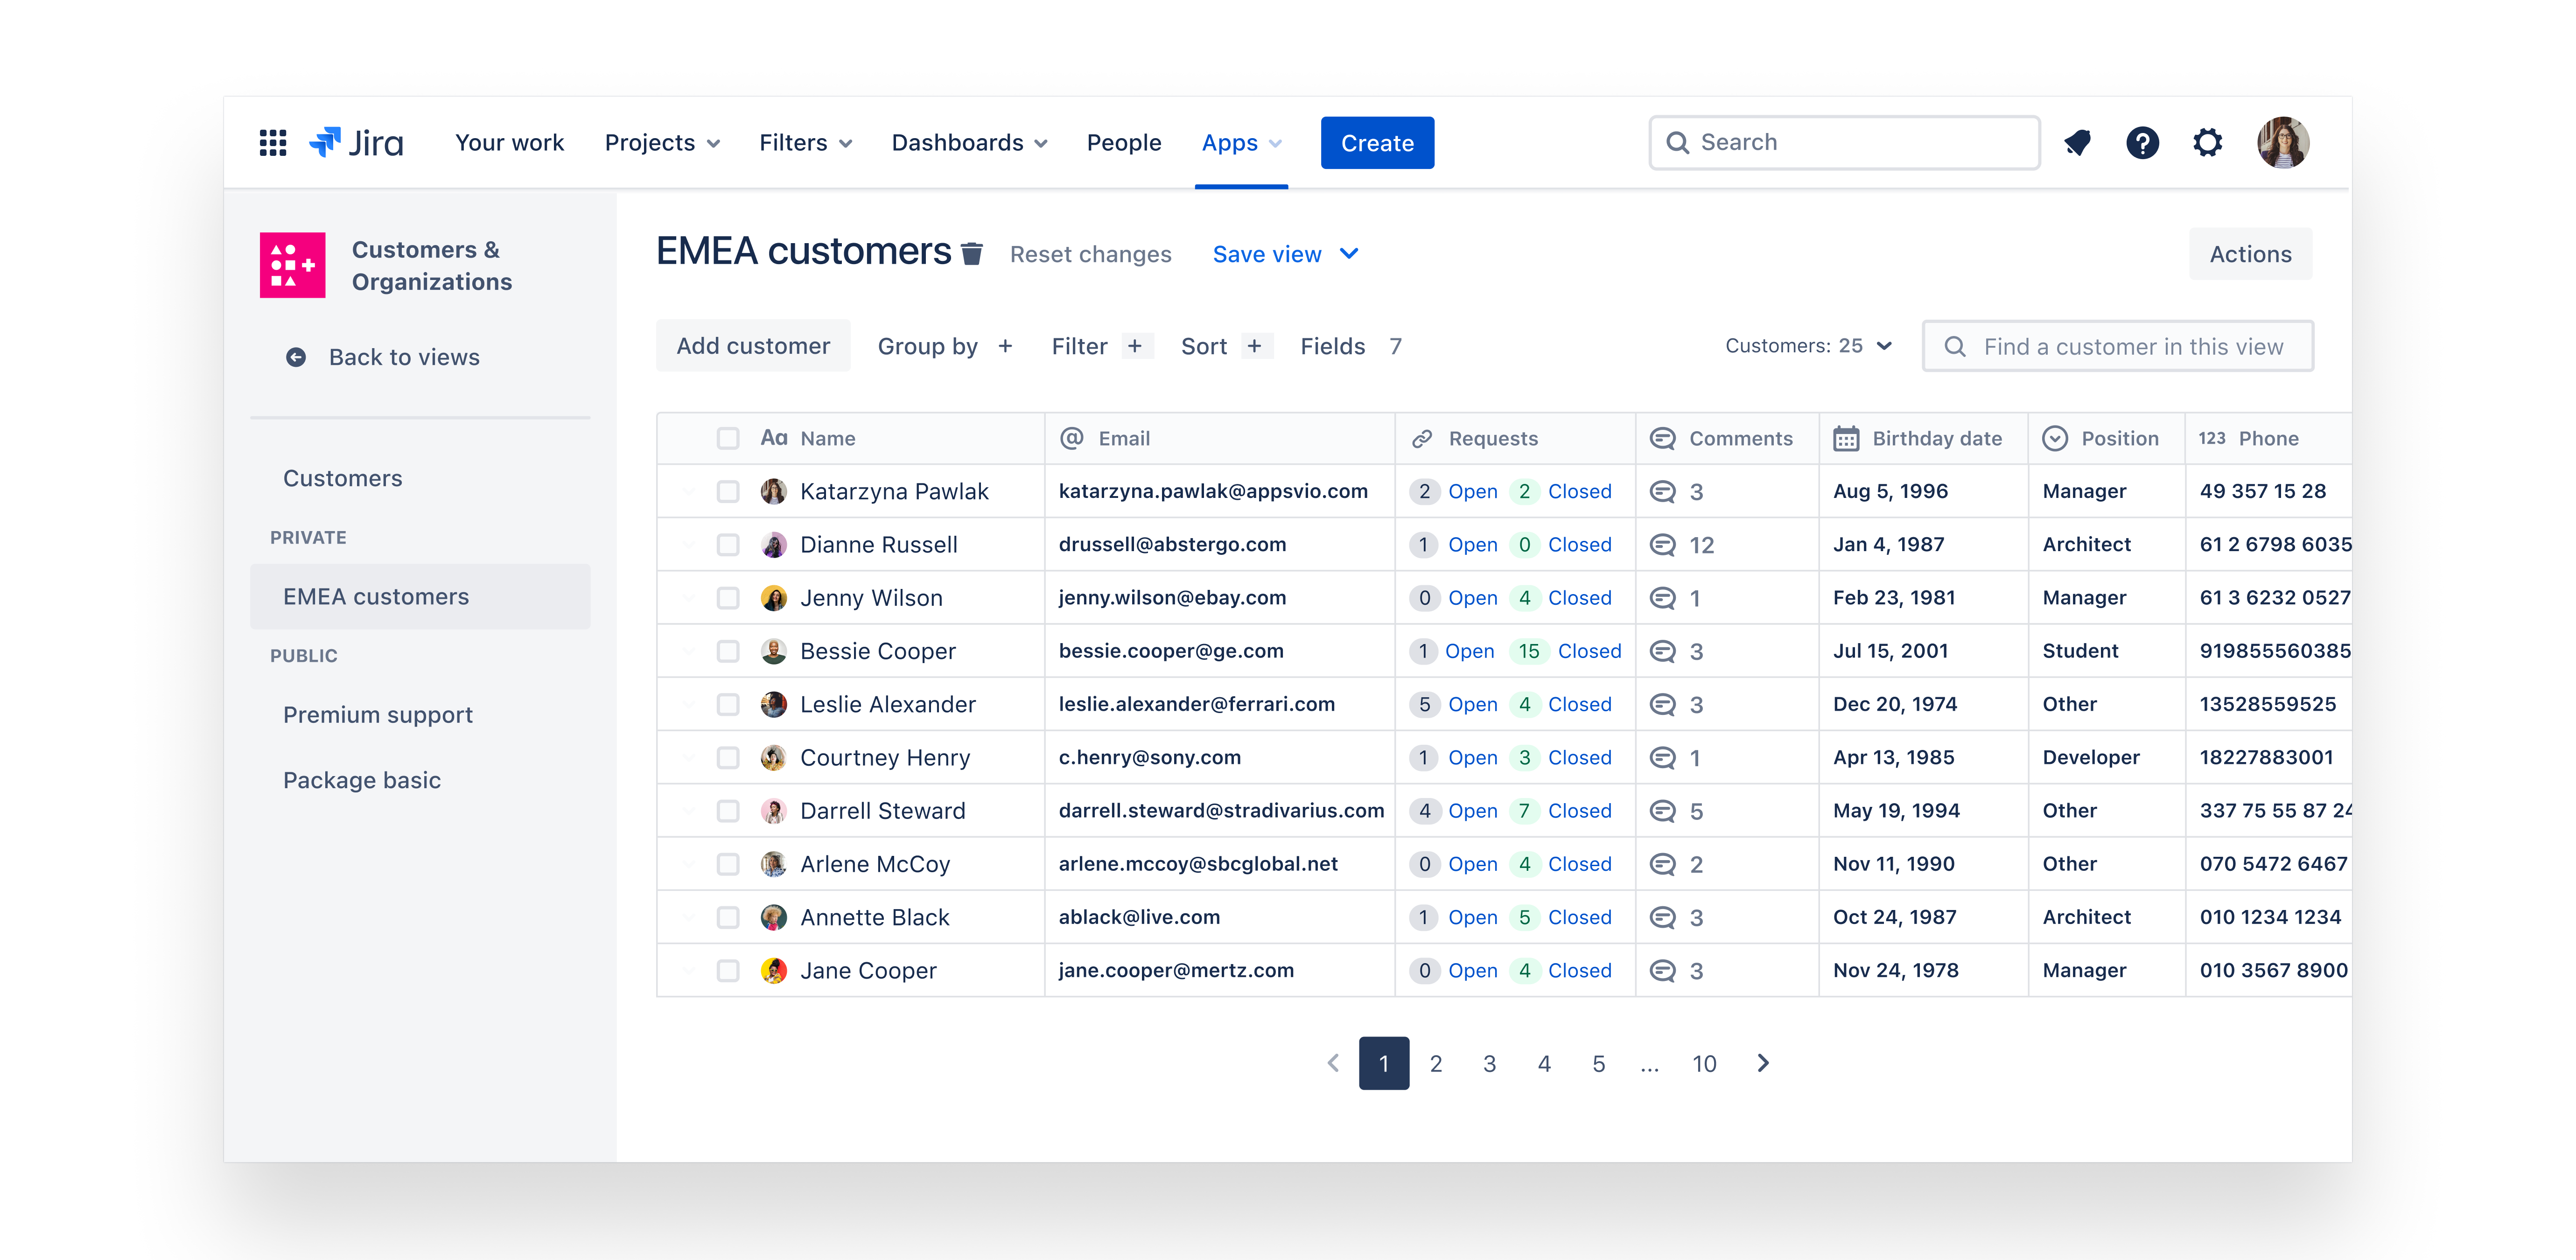Open the help question mark icon
The image size is (2576, 1260).
2142,143
